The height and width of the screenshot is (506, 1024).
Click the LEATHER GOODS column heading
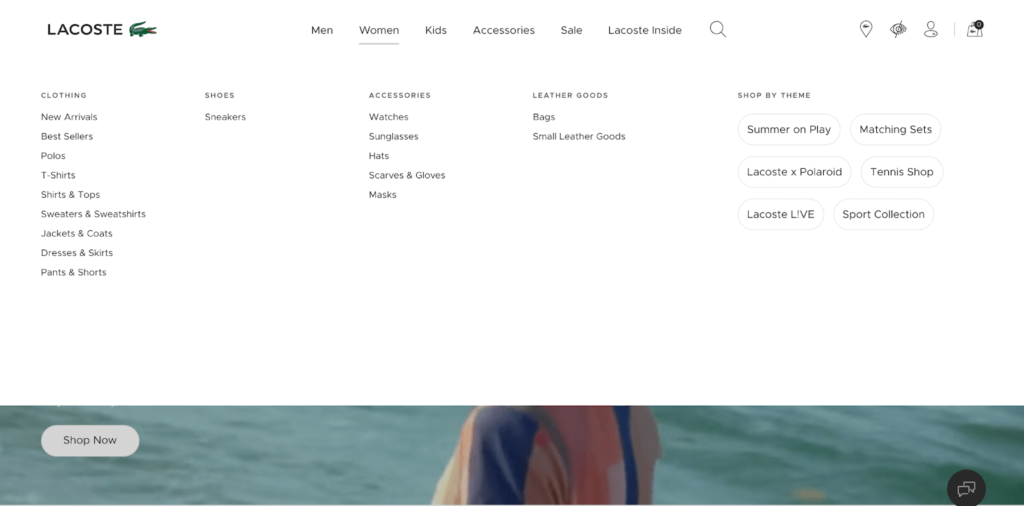tap(570, 95)
